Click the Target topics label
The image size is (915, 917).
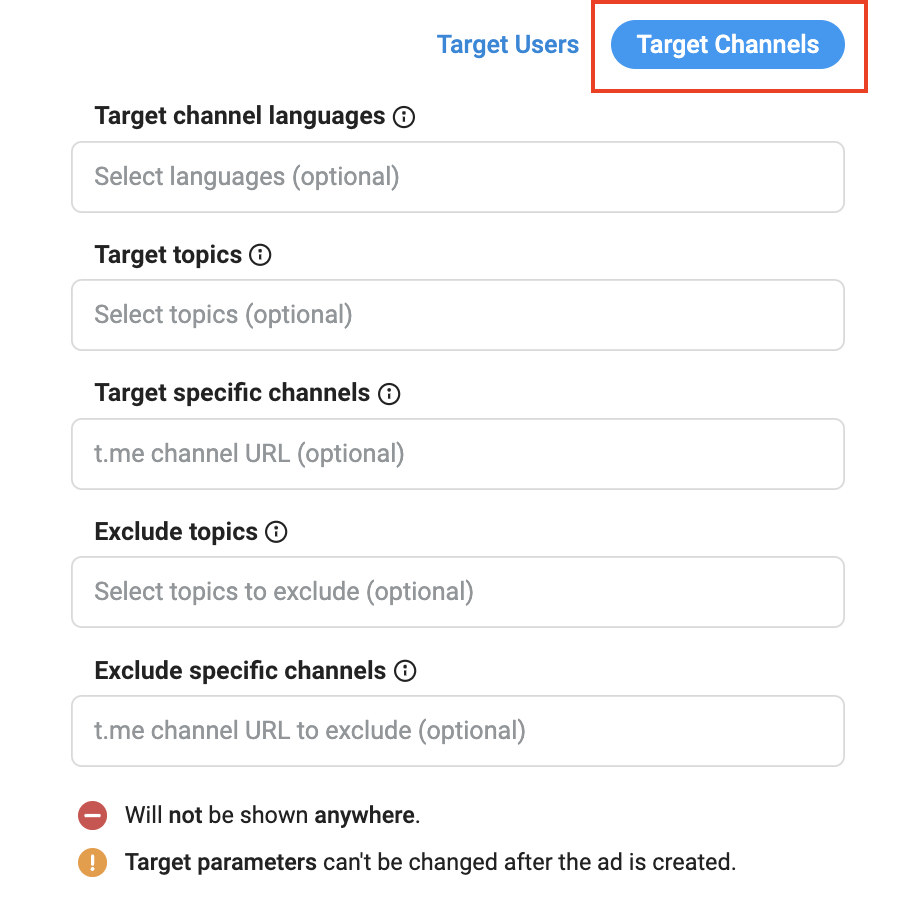click(x=168, y=255)
